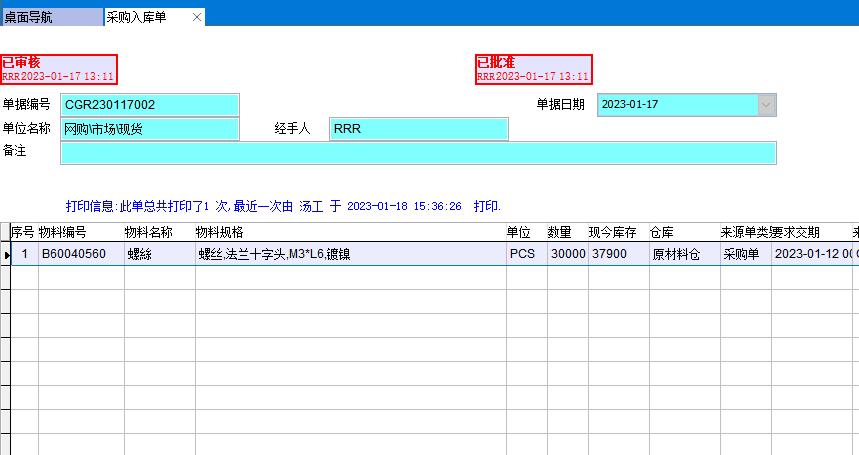Click the blue 打印信息 print record text
The width and height of the screenshot is (859, 455).
(283, 207)
